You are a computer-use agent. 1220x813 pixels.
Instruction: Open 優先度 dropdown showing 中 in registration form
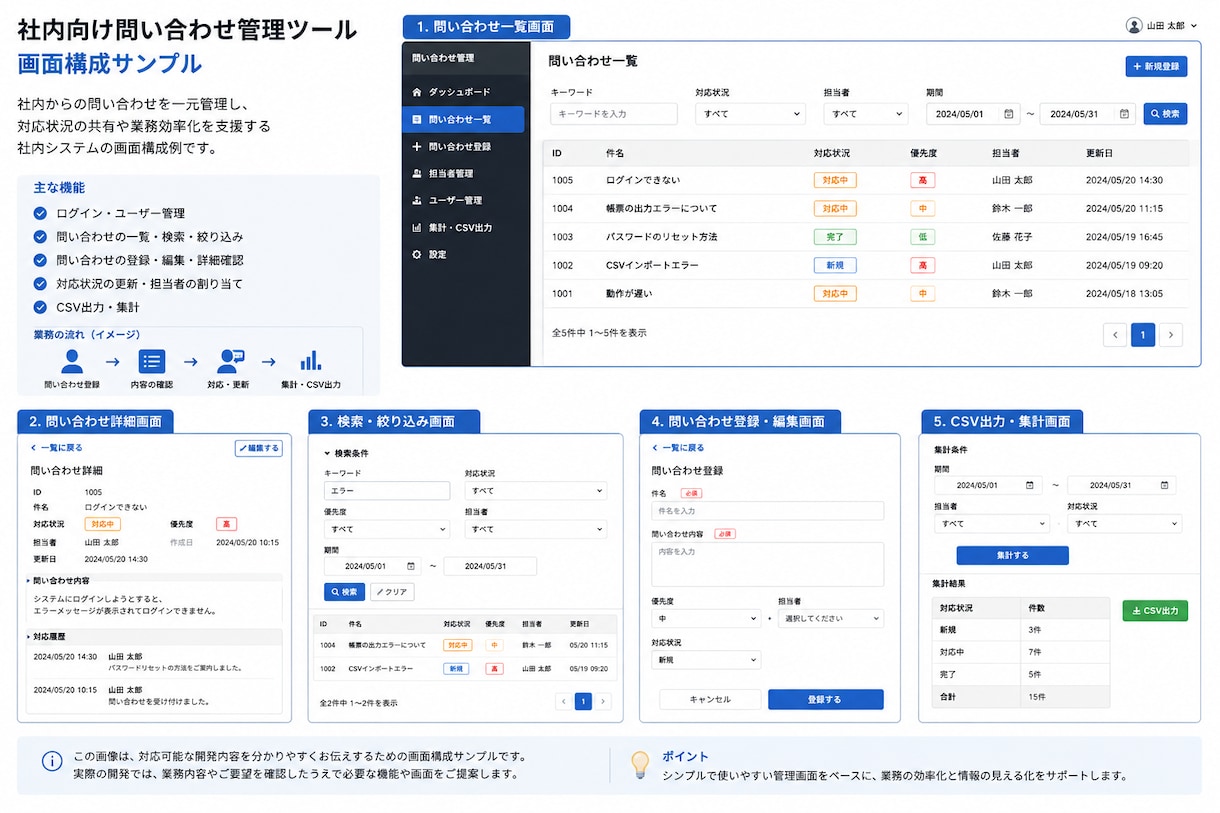pos(706,619)
